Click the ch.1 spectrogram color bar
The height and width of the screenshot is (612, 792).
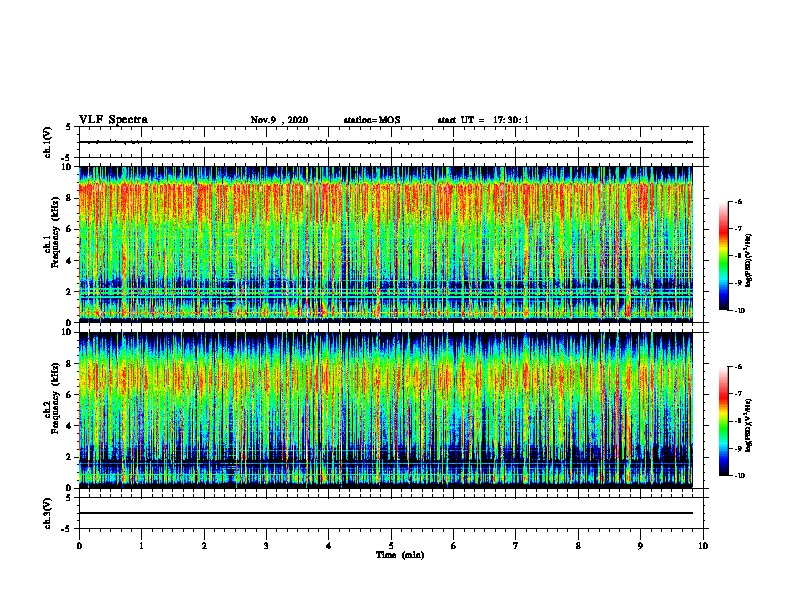[724, 256]
